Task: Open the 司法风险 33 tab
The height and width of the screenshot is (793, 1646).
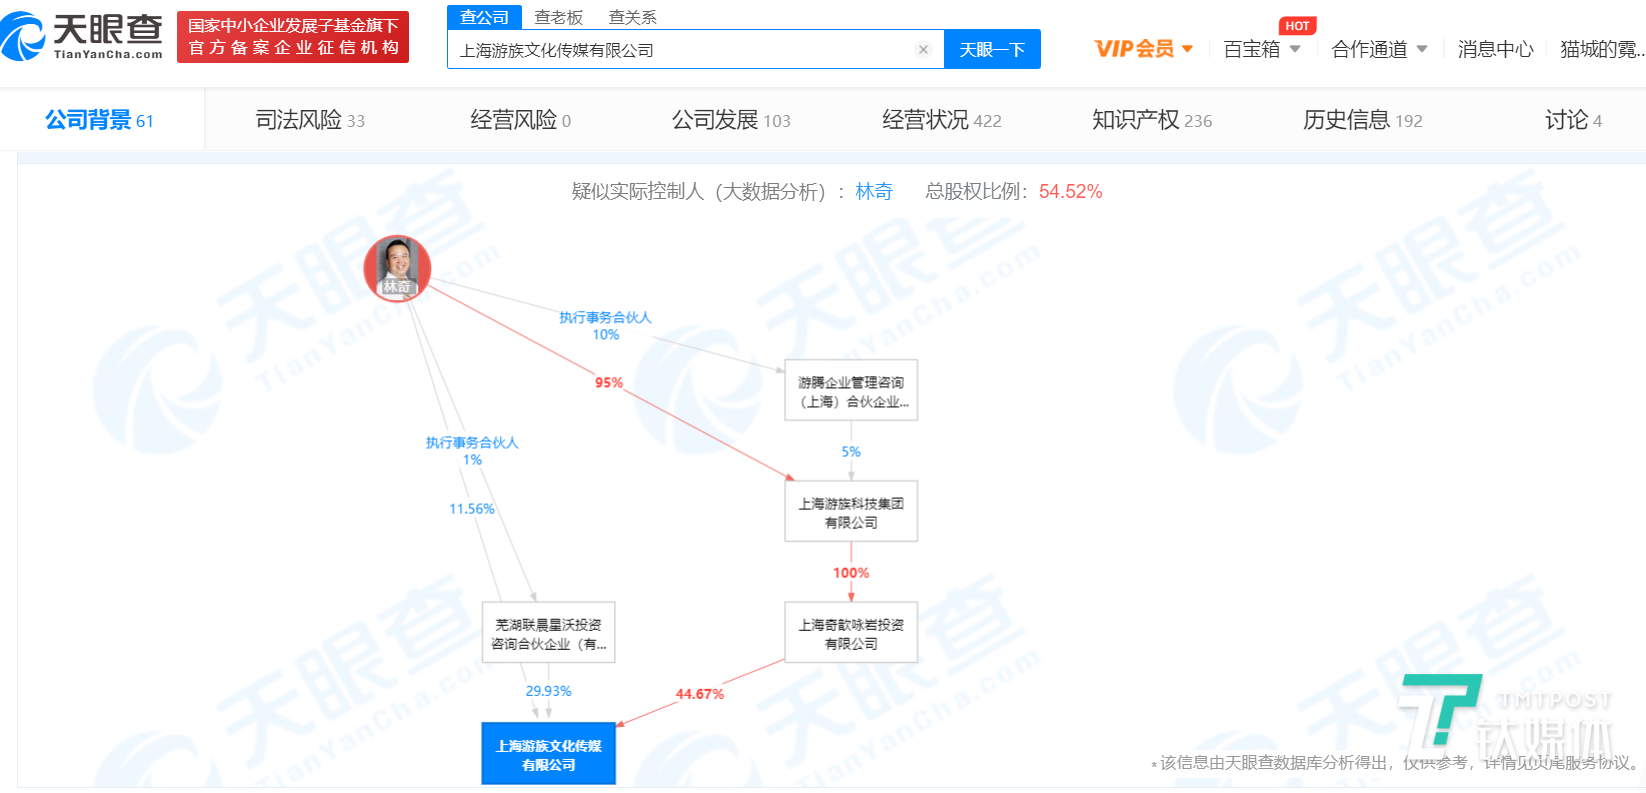Action: point(310,120)
